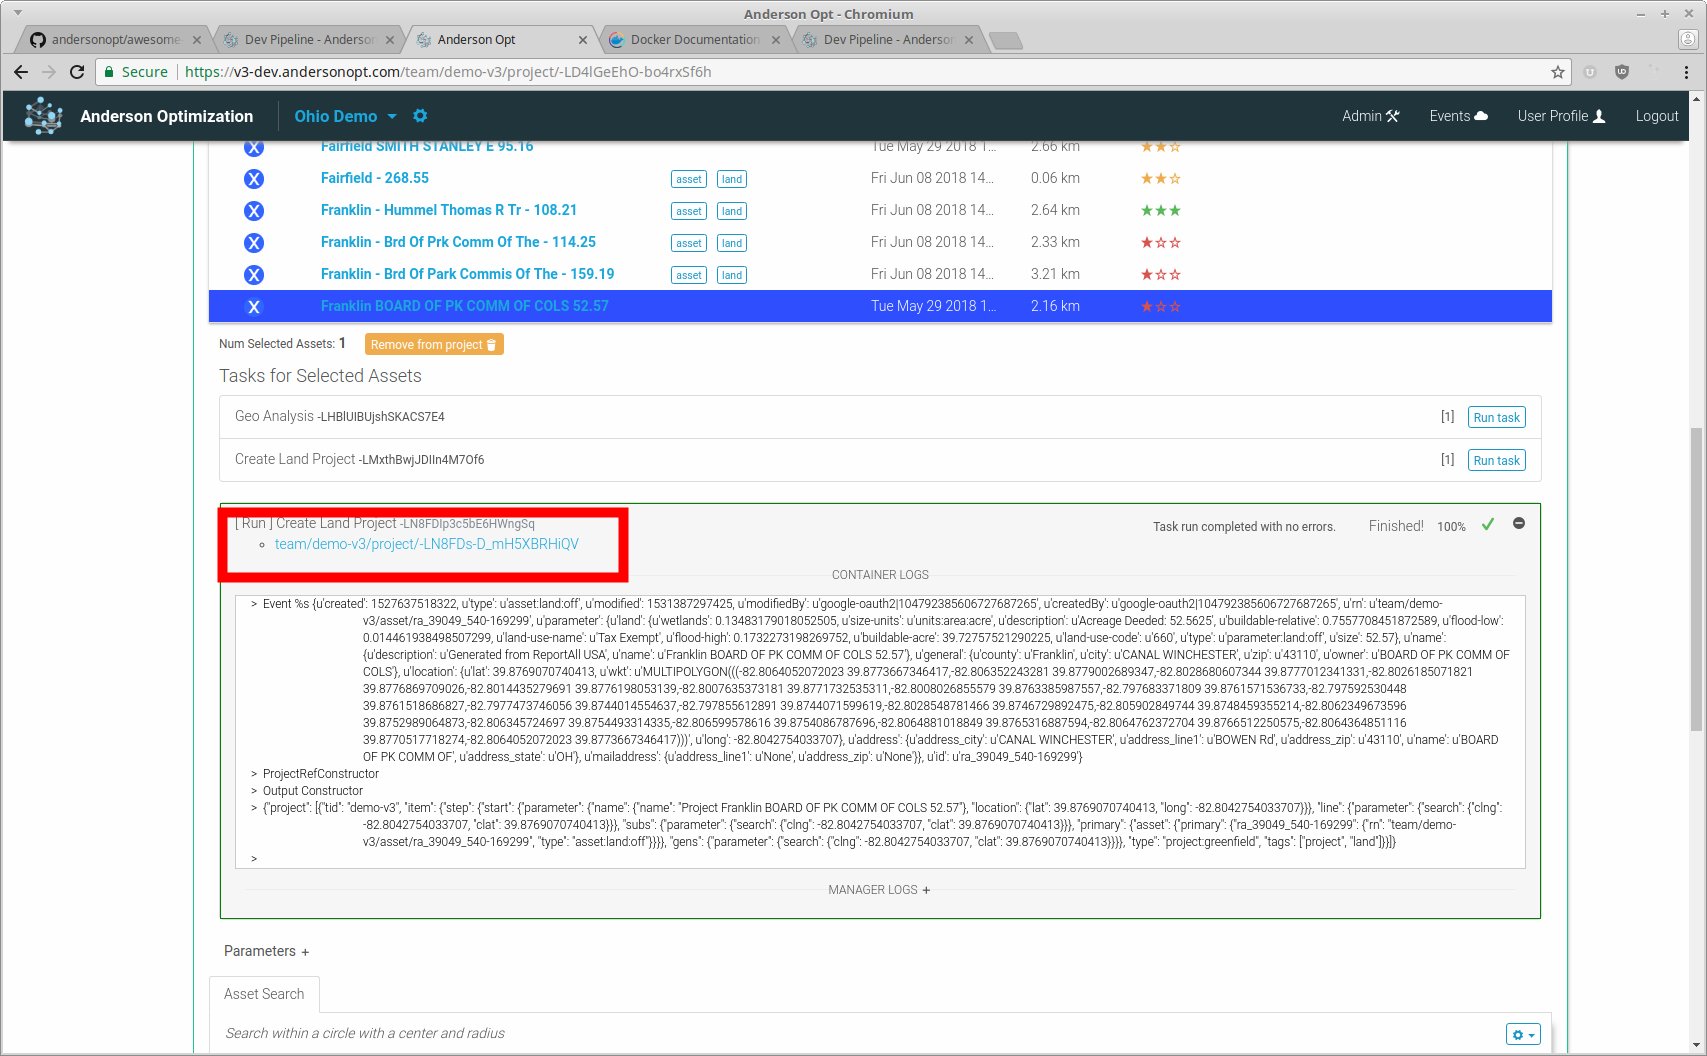Screen dimensions: 1707x1056
Task: Open the Fairfield - 268.55 asset link
Action: coord(375,178)
